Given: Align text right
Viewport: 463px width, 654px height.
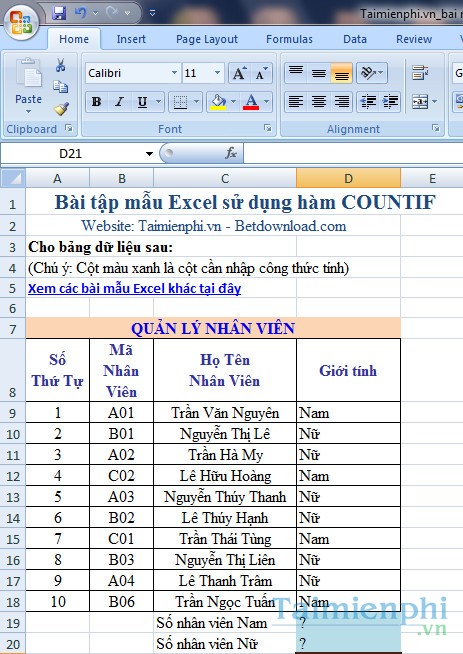Looking at the screenshot, I should coord(342,101).
